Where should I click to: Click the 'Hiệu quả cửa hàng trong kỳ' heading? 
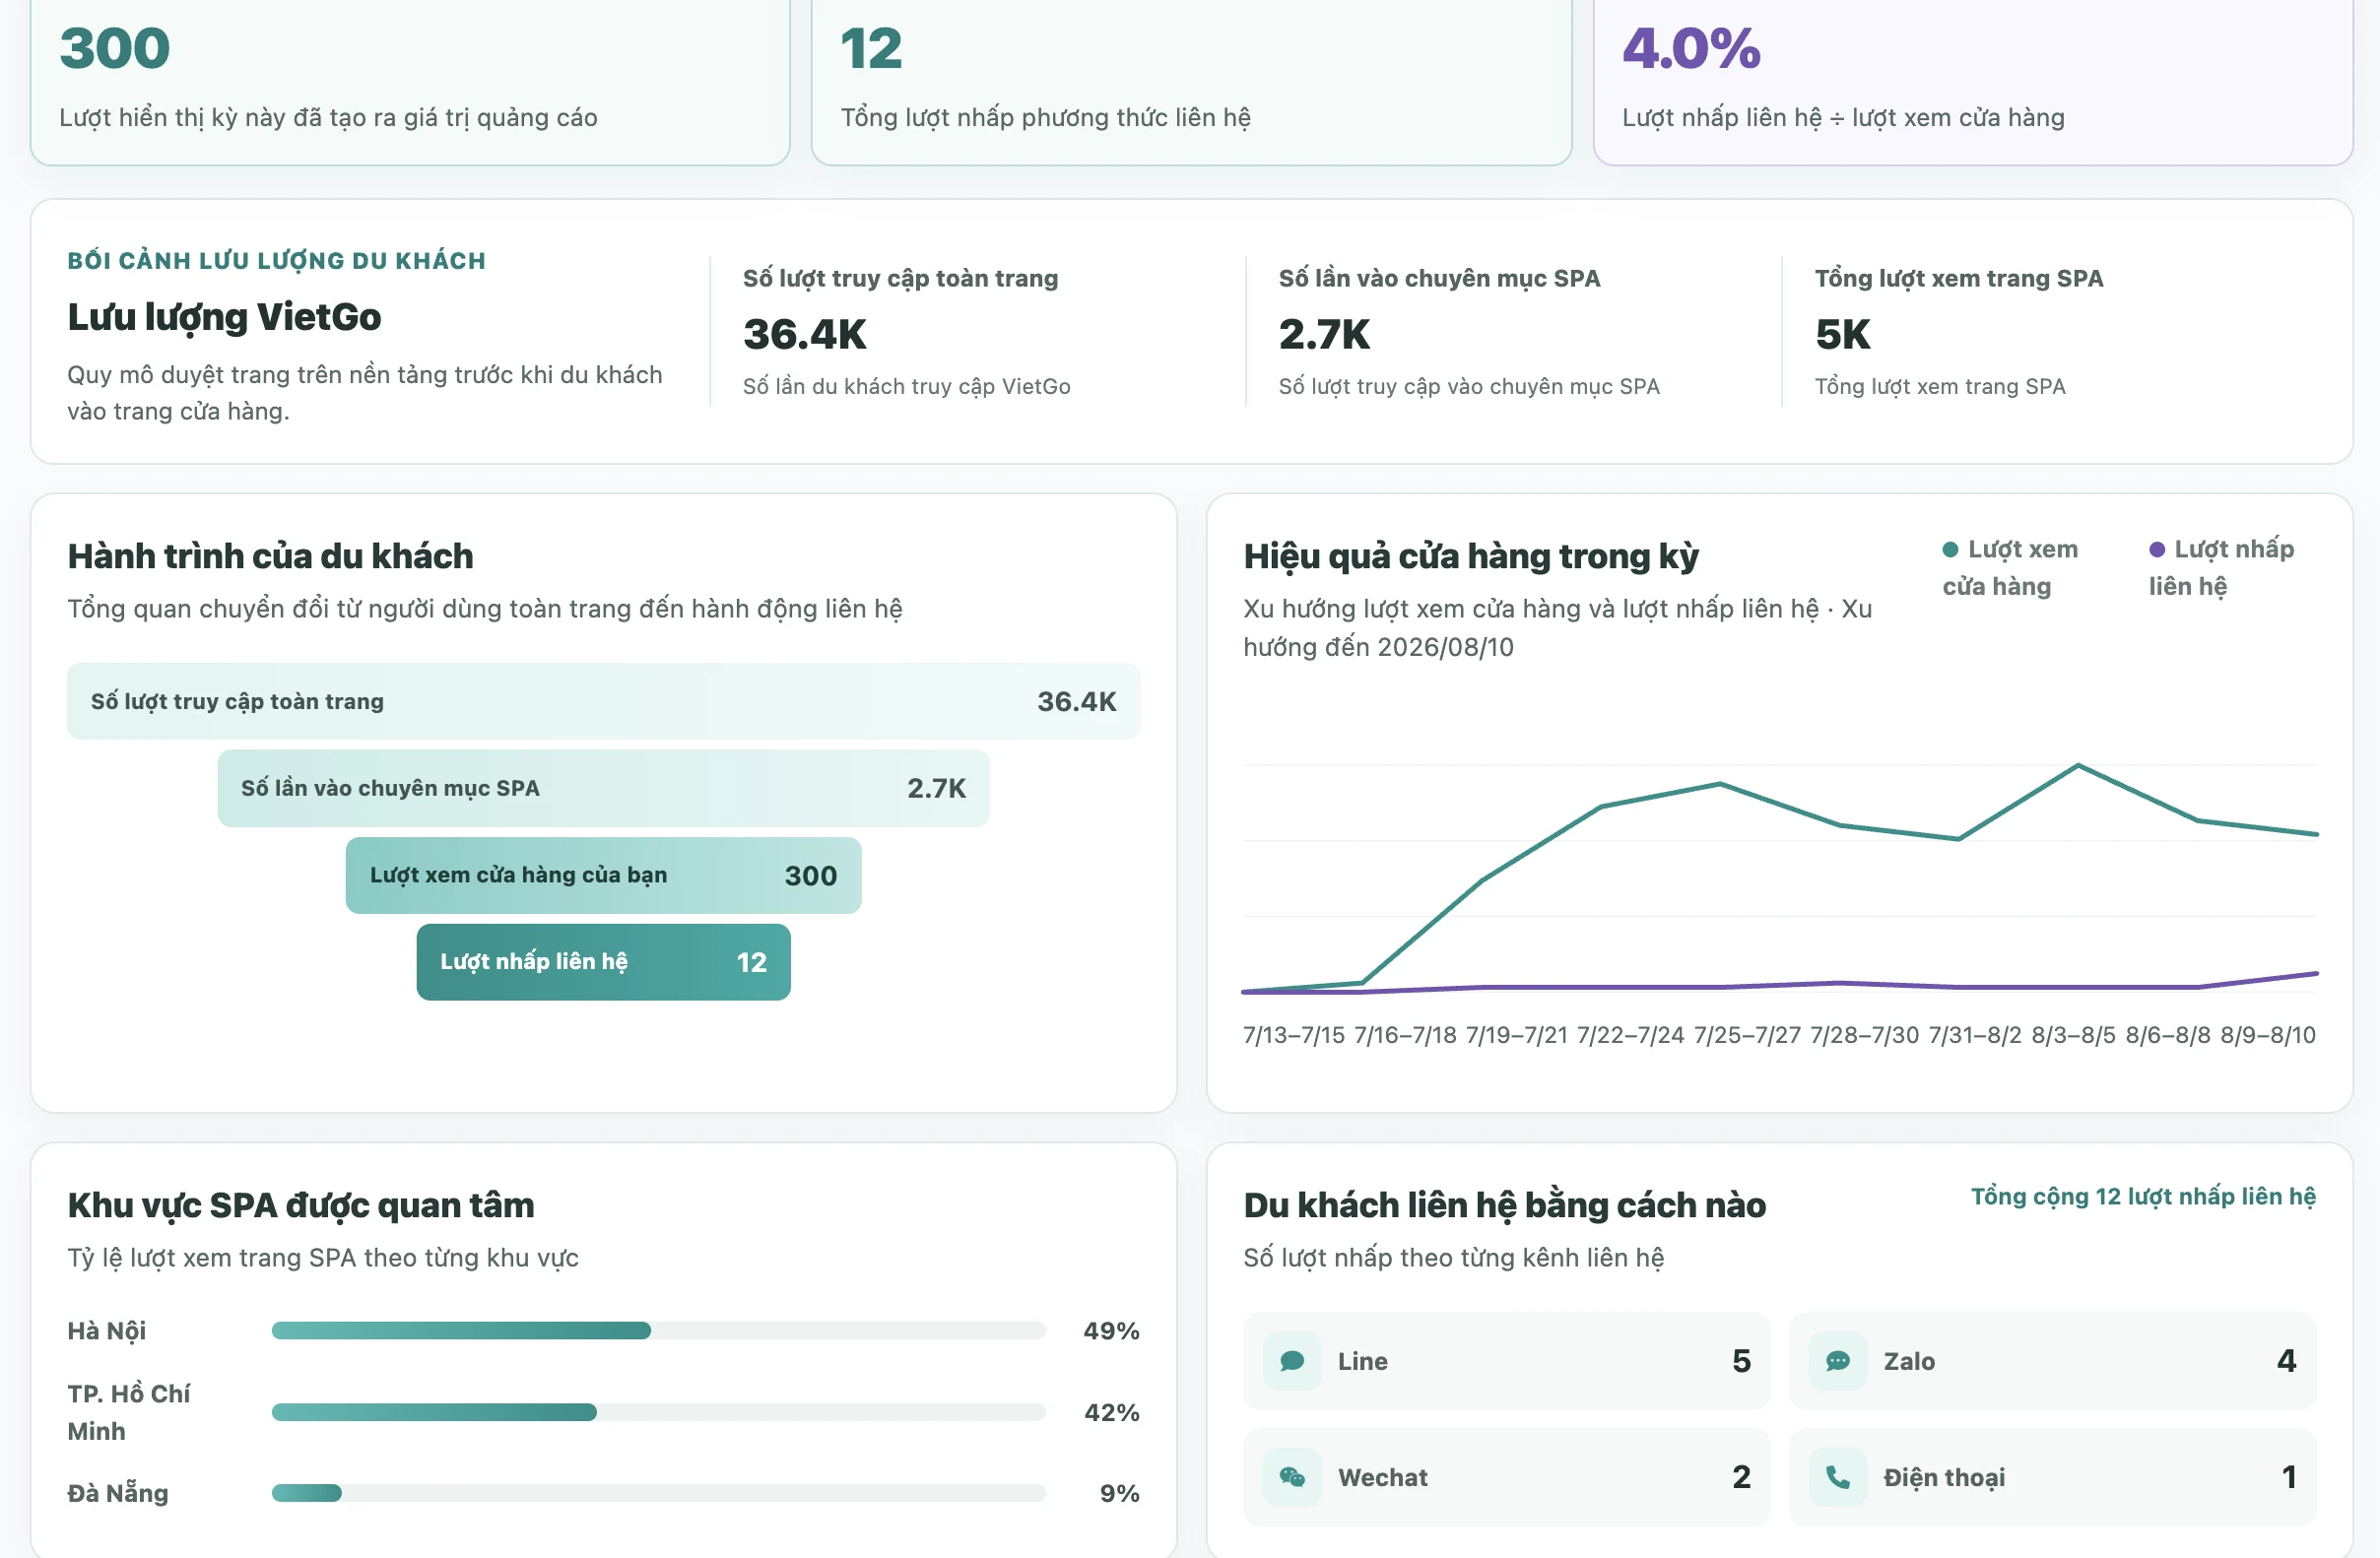click(x=1471, y=556)
